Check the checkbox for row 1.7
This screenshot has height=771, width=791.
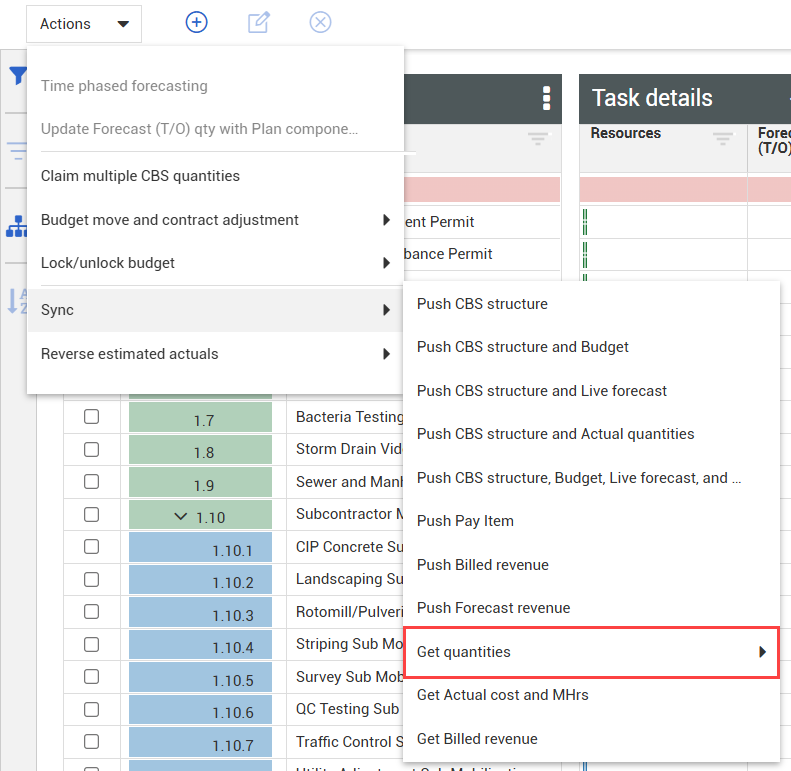91,417
